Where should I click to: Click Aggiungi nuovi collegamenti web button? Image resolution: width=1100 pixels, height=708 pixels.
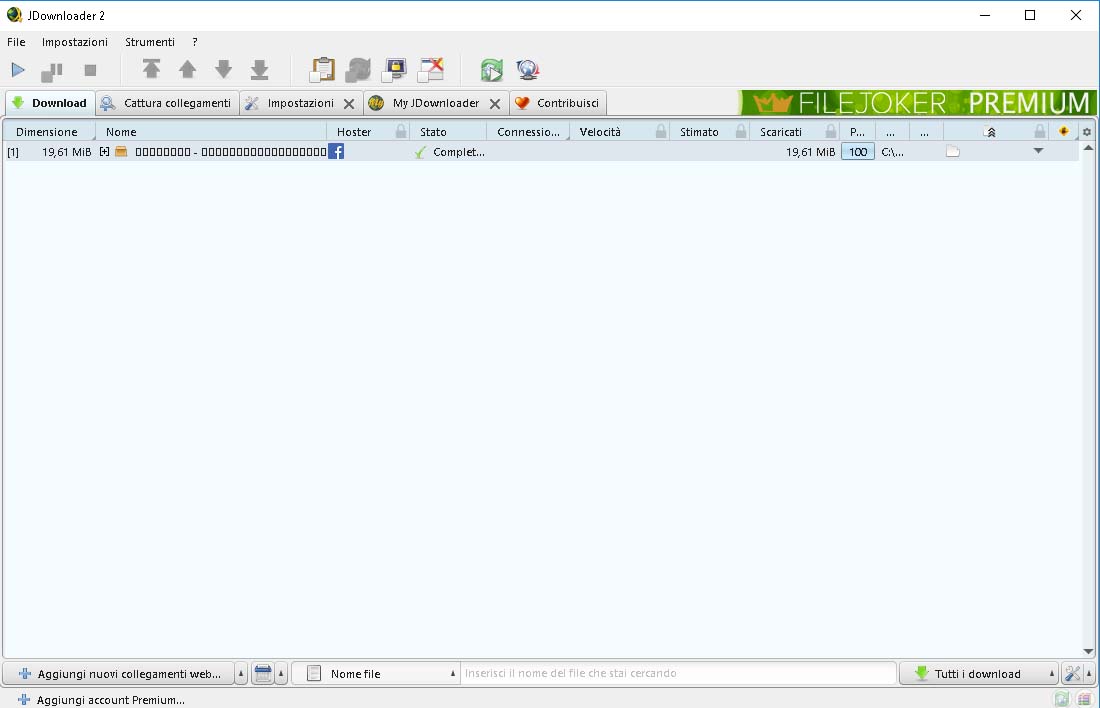[119, 674]
